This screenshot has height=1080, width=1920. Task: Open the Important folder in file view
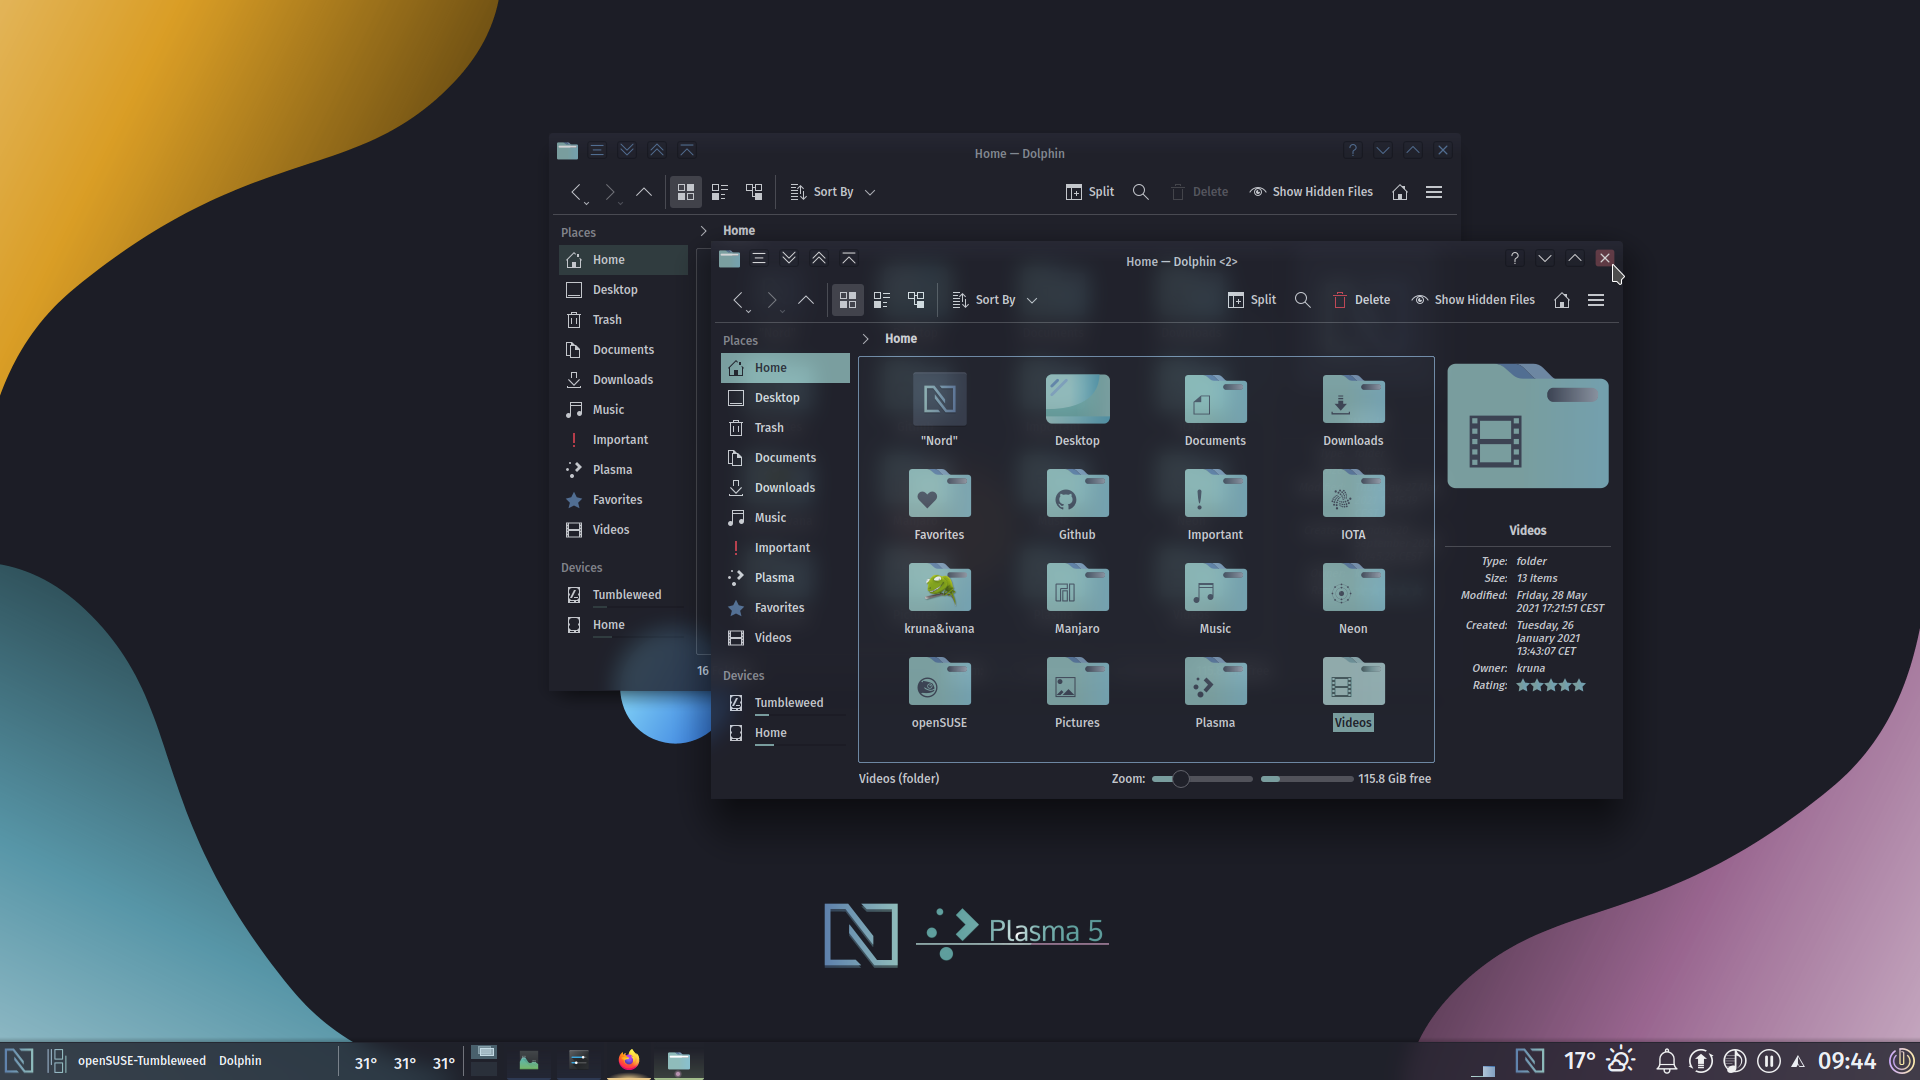point(1215,493)
